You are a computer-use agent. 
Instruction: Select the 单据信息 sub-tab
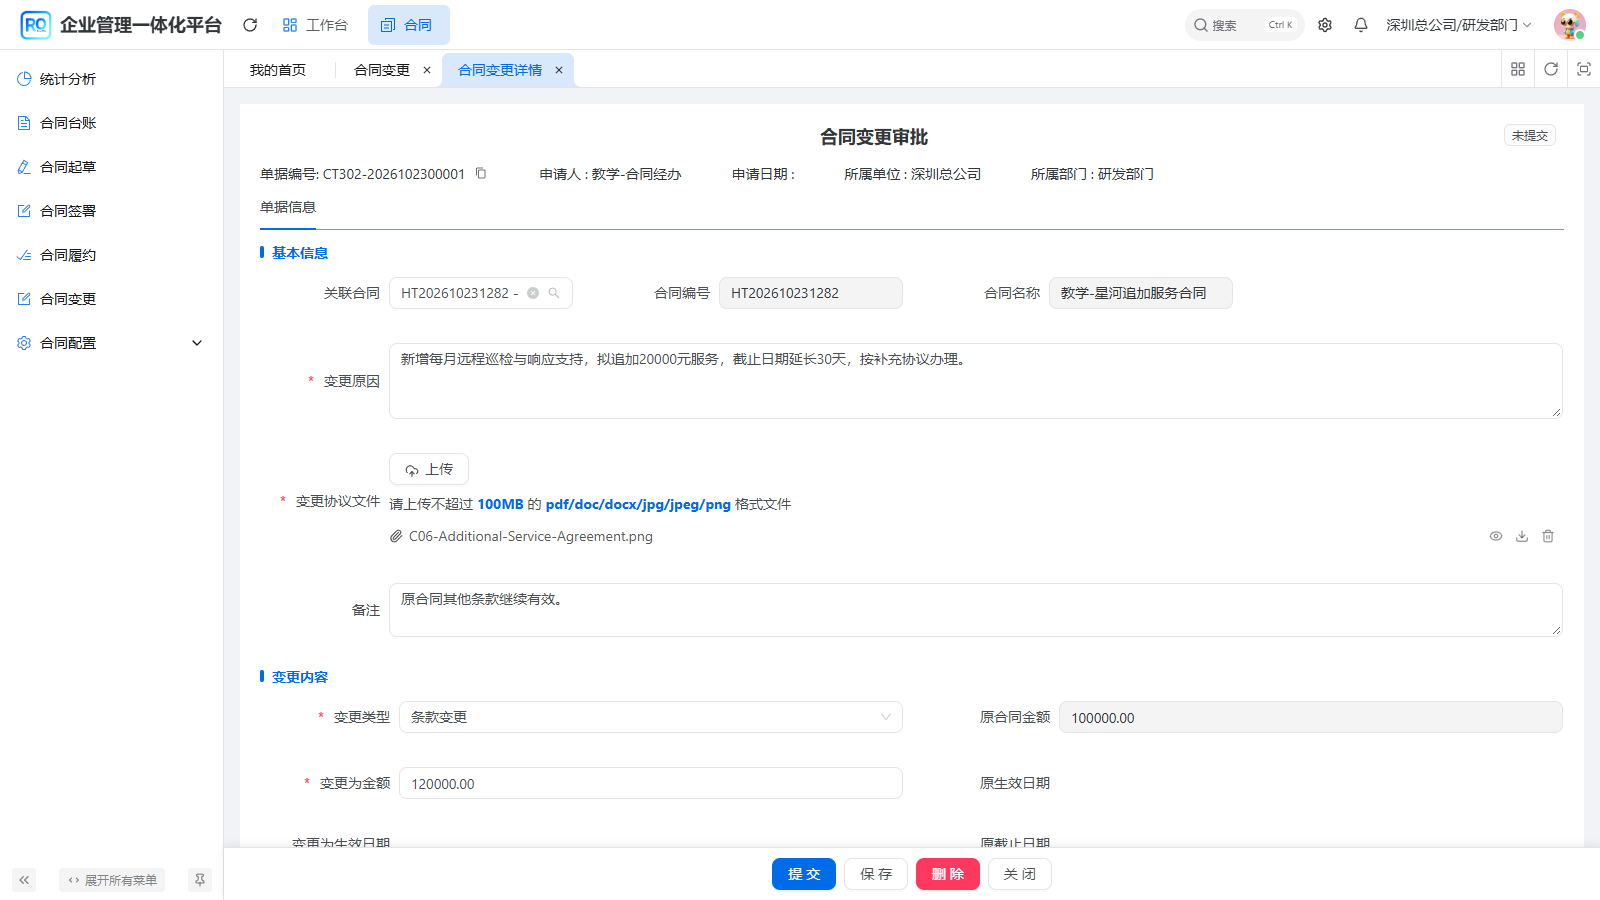(x=288, y=207)
